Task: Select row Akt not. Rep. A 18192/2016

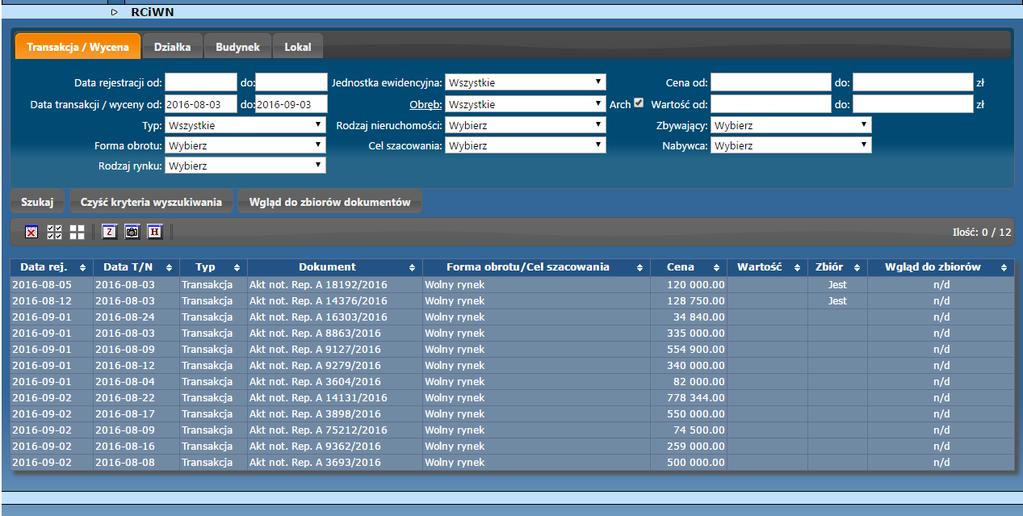Action: (512, 284)
